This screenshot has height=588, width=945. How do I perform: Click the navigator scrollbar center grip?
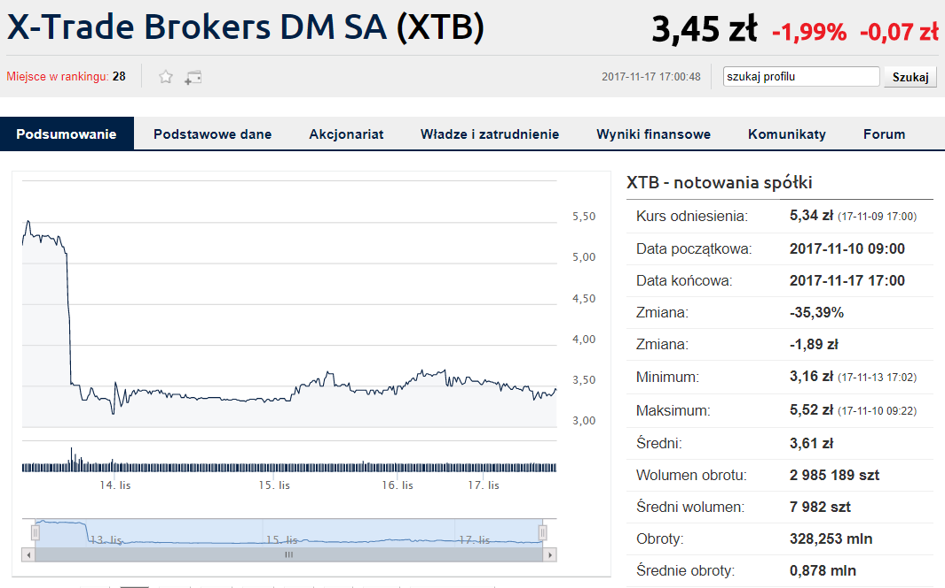pyautogui.click(x=289, y=555)
